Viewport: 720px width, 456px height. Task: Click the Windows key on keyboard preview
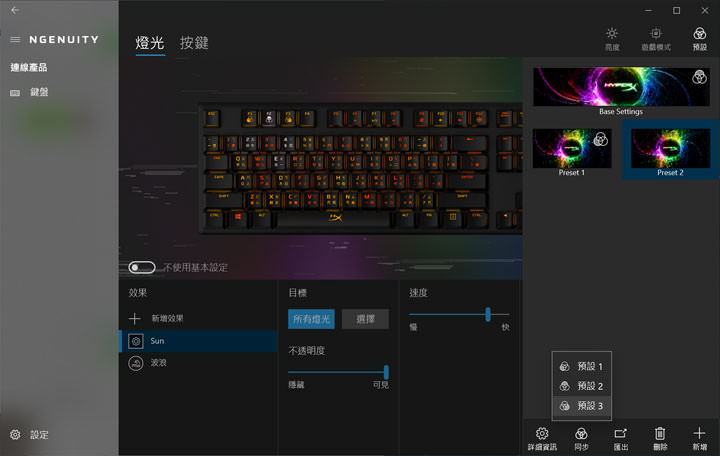[x=238, y=218]
